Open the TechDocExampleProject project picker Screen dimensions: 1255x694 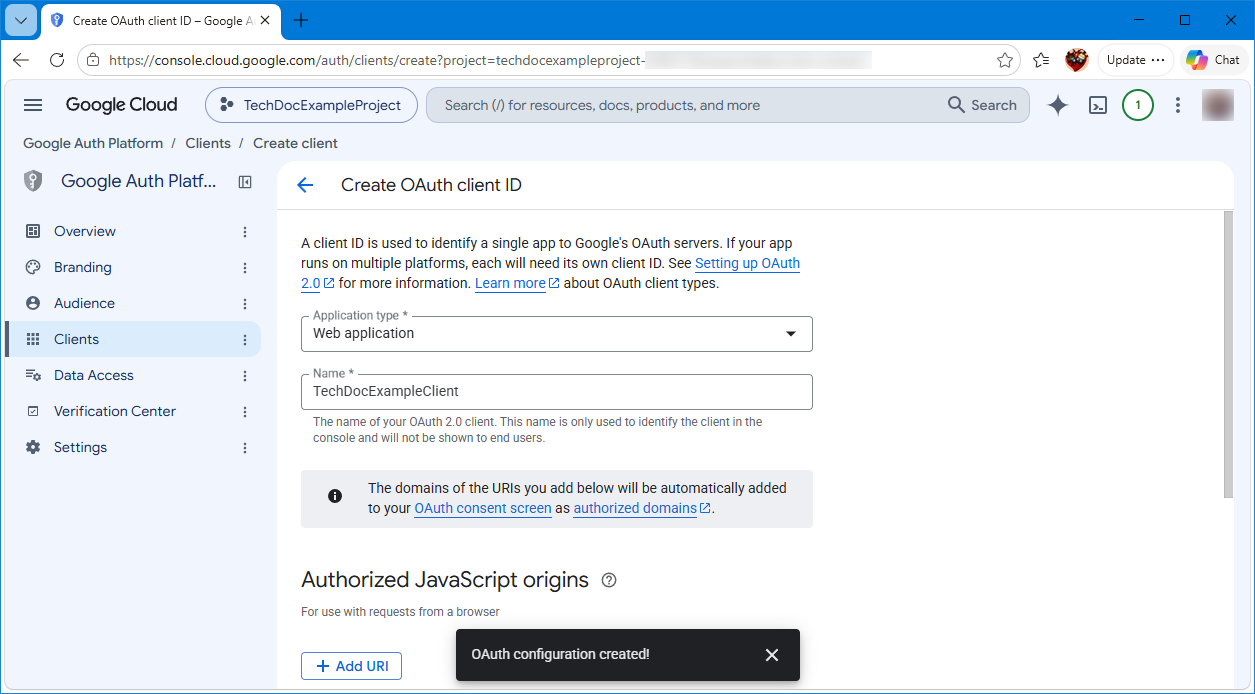coord(311,105)
